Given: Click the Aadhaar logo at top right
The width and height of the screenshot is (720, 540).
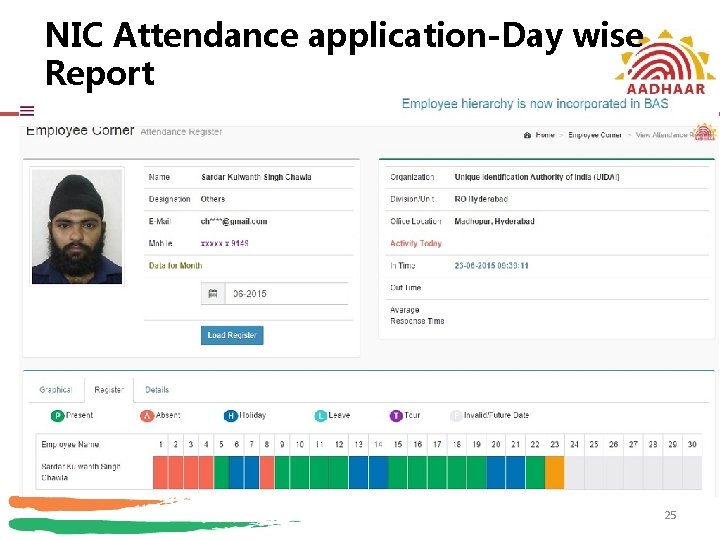Looking at the screenshot, I should tap(665, 62).
